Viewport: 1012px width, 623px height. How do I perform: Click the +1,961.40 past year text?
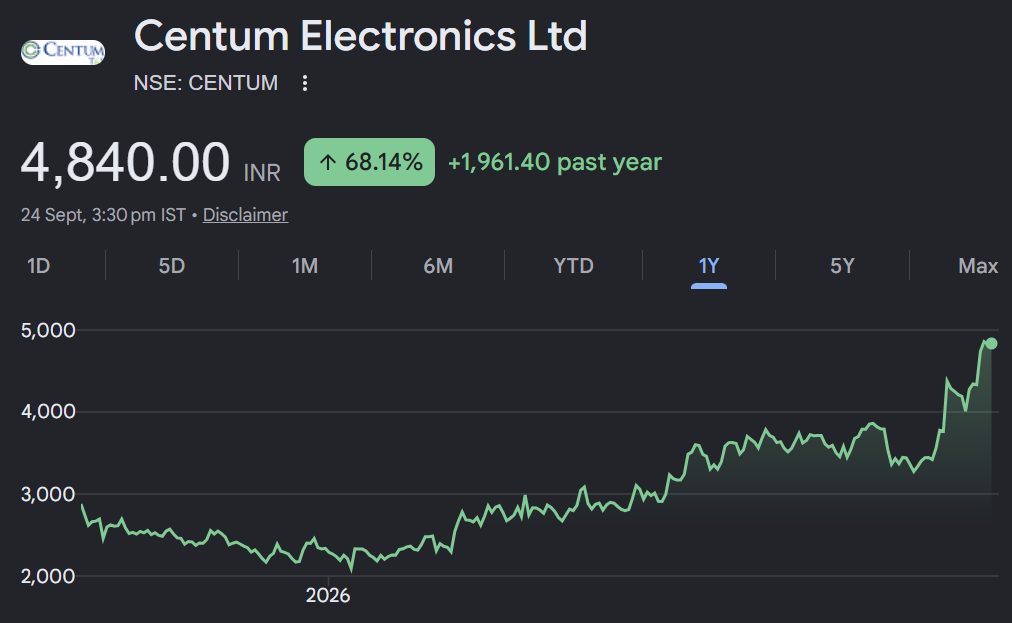[555, 162]
